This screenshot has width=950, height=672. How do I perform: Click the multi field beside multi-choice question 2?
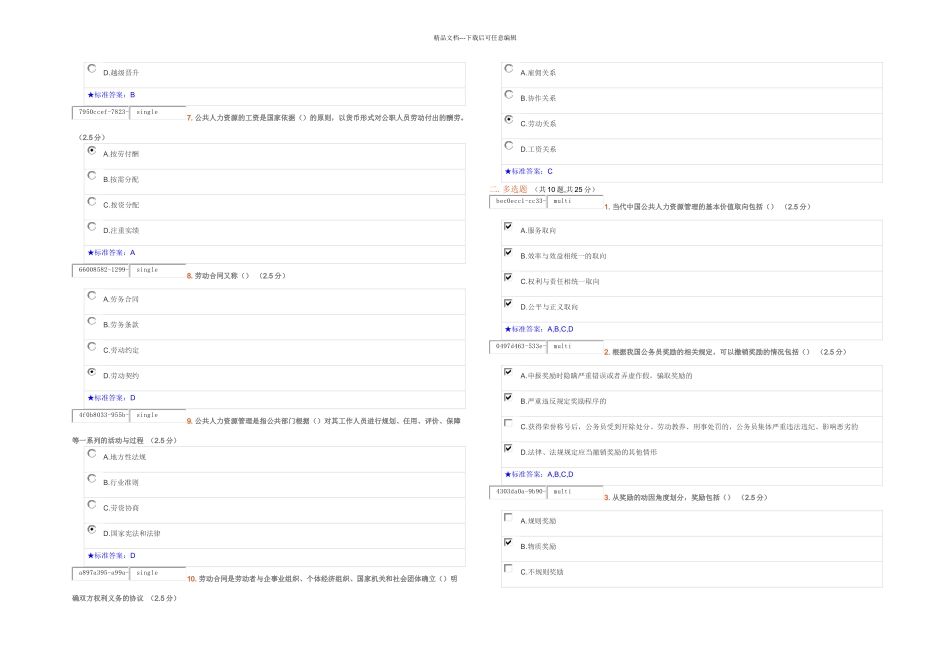(575, 347)
